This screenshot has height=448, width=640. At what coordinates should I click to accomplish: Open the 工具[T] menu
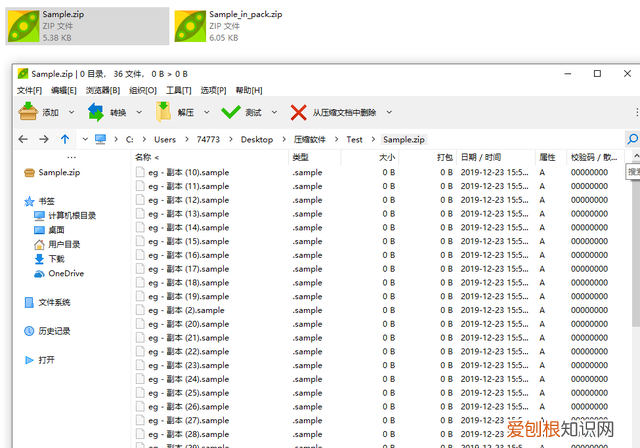pyautogui.click(x=178, y=90)
